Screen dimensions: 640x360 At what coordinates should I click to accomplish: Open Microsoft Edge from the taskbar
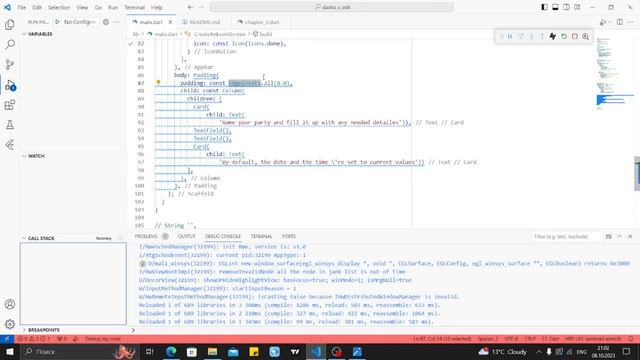[x=171, y=351]
